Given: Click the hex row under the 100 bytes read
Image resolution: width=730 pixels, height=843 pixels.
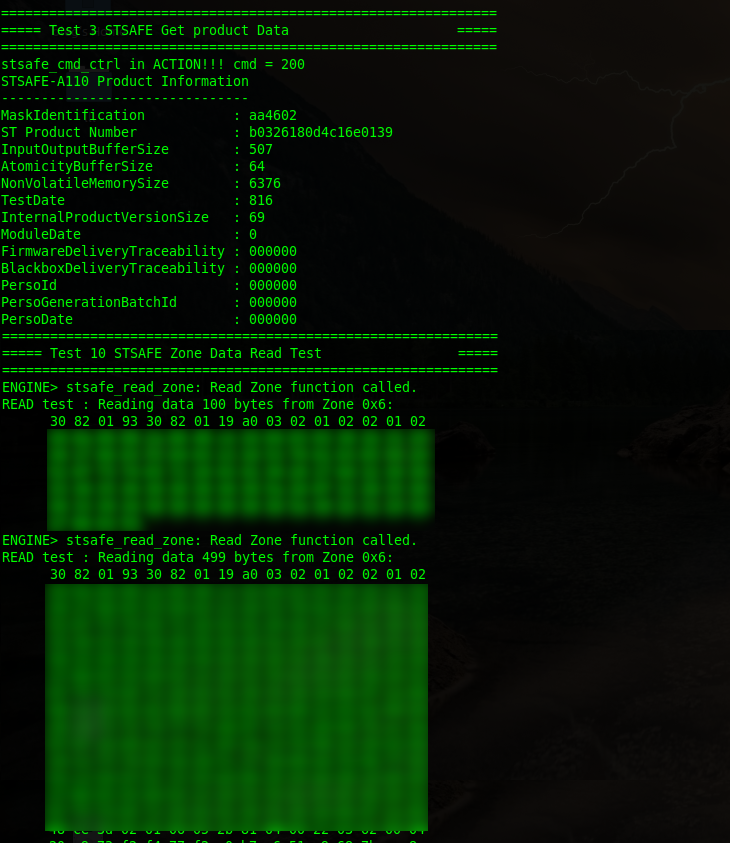Looking at the screenshot, I should [x=238, y=422].
